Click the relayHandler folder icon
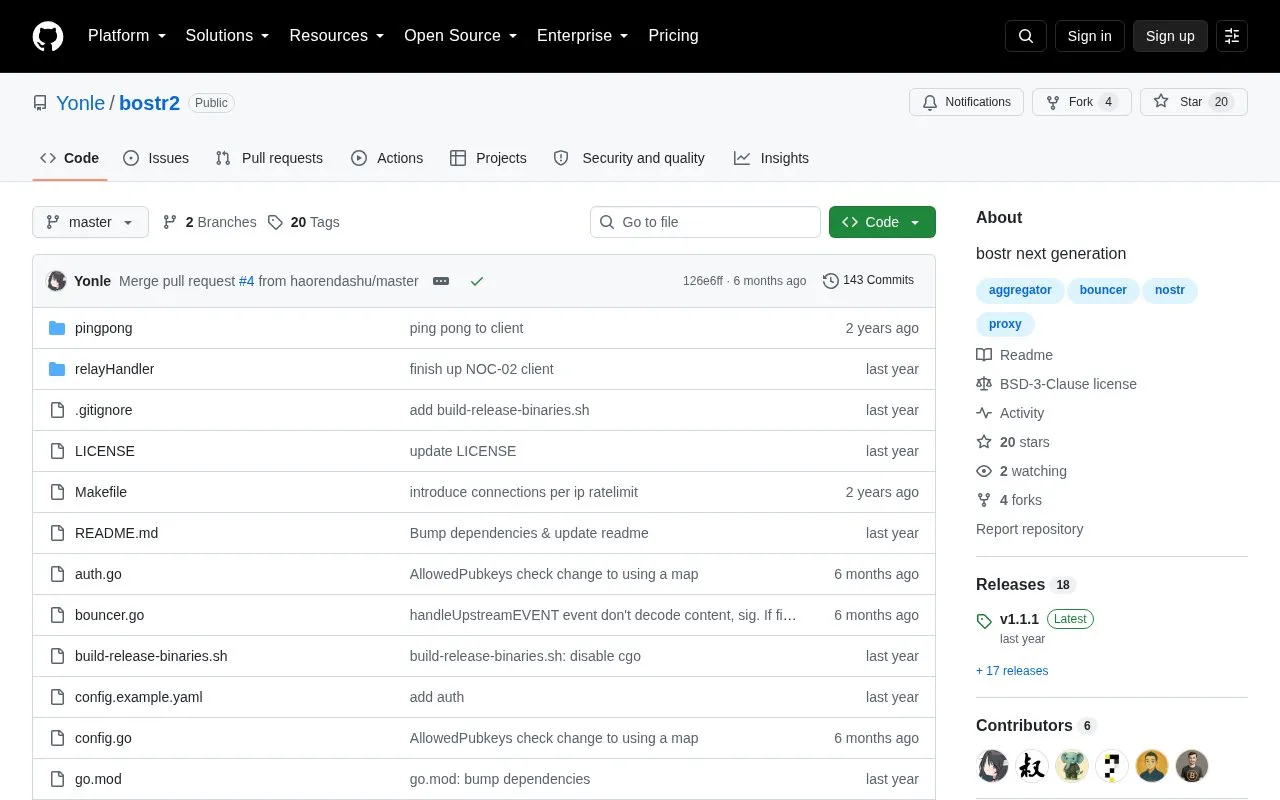1280x800 pixels. coord(57,369)
